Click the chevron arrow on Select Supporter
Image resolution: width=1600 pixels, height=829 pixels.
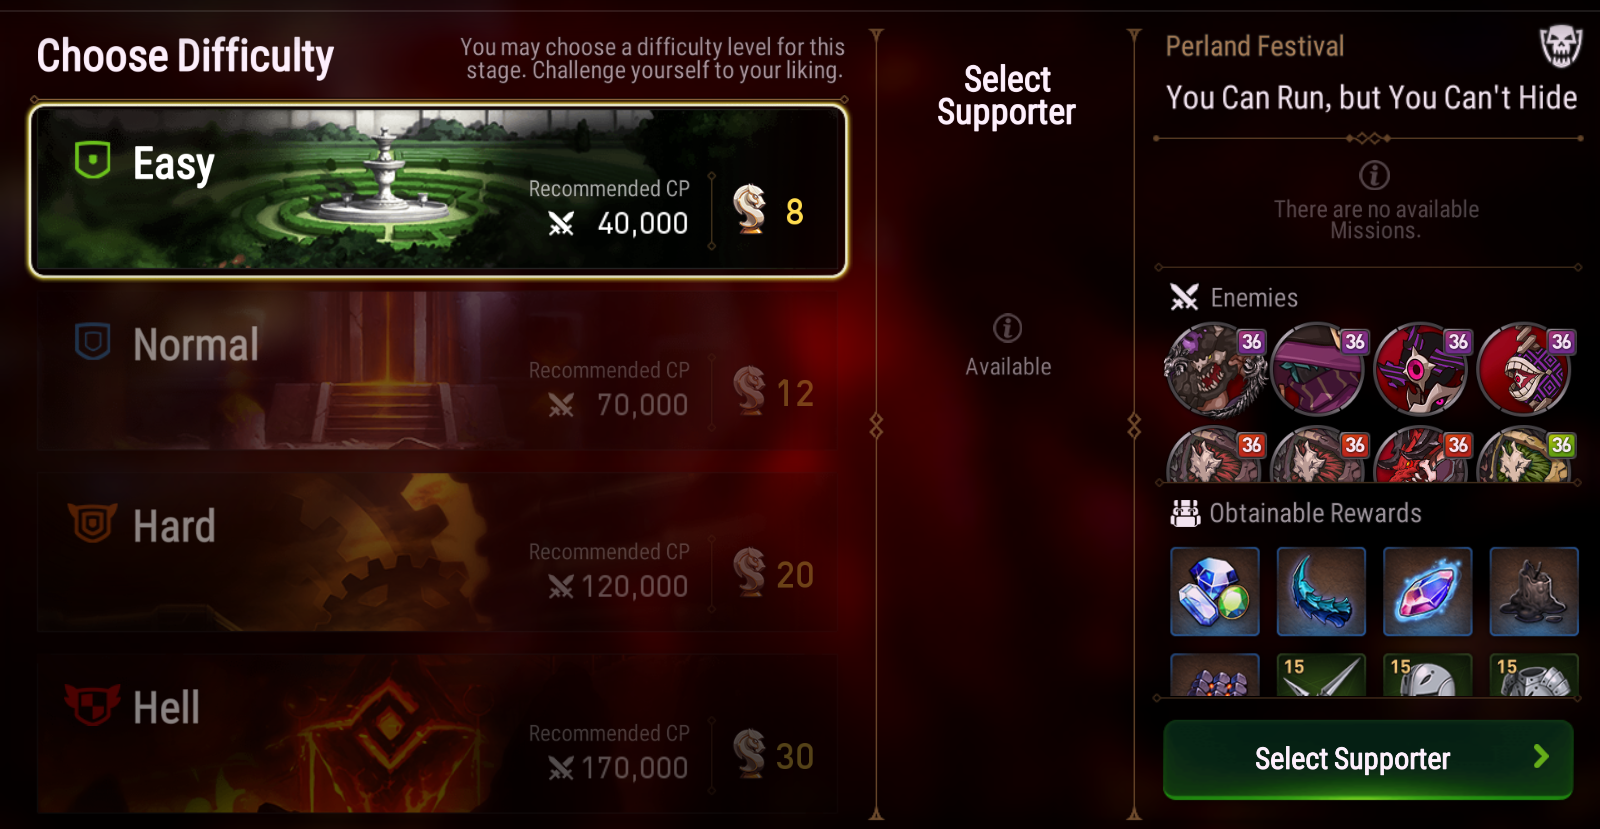[x=1541, y=757]
